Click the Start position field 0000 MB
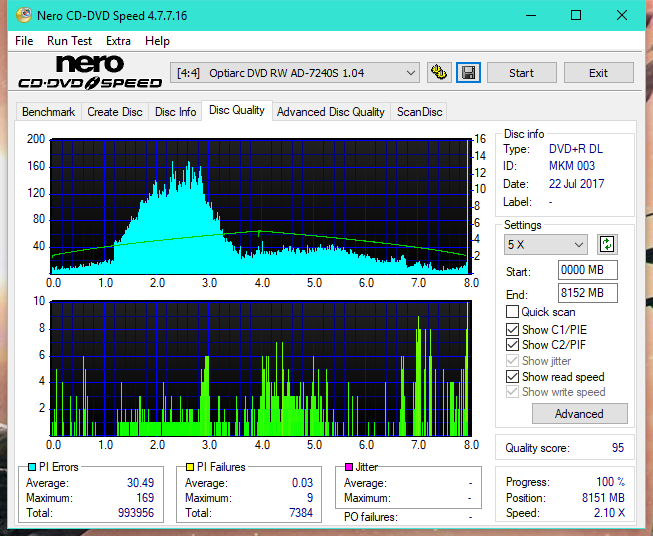 [x=587, y=270]
